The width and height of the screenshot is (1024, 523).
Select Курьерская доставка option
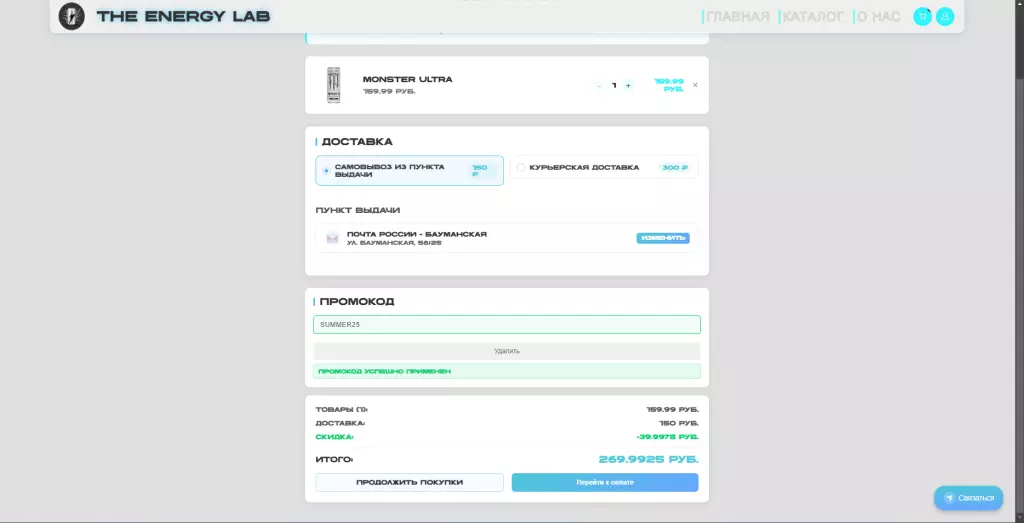point(604,167)
